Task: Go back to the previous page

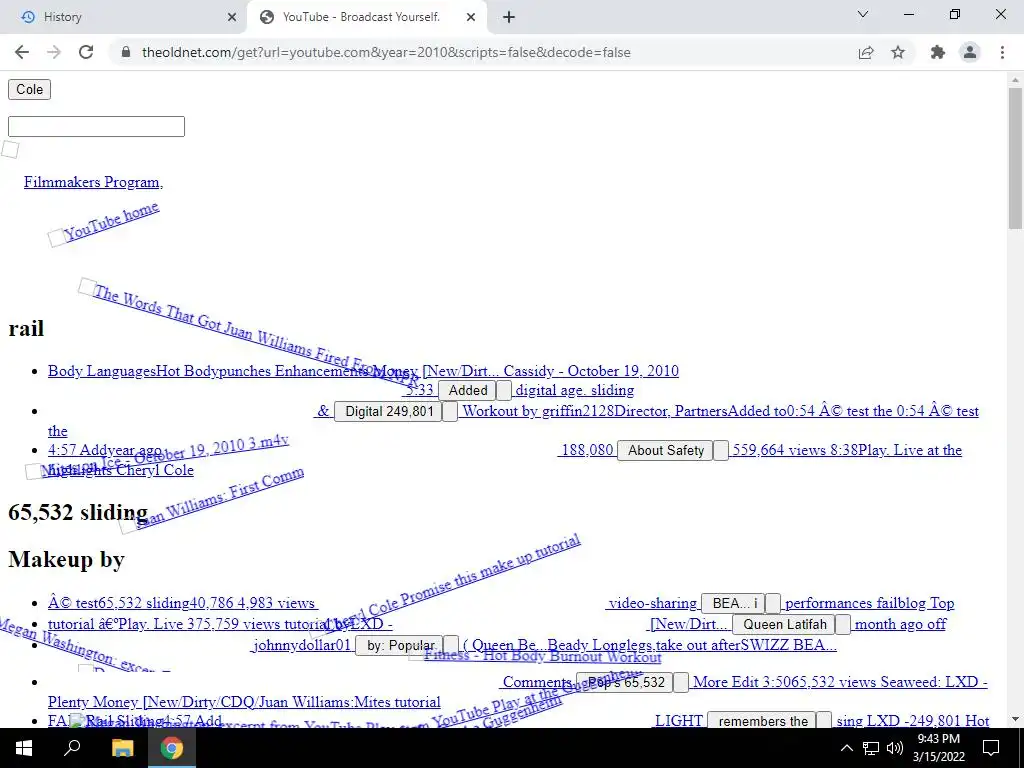Action: coord(22,52)
